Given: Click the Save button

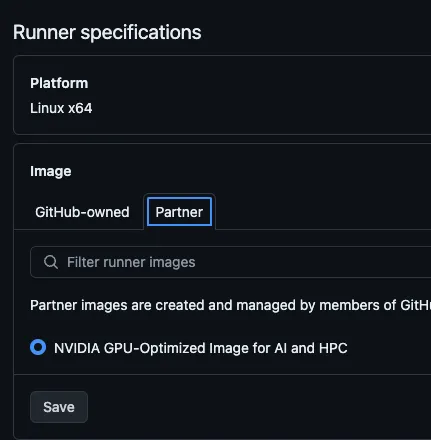Looking at the screenshot, I should 59,407.
